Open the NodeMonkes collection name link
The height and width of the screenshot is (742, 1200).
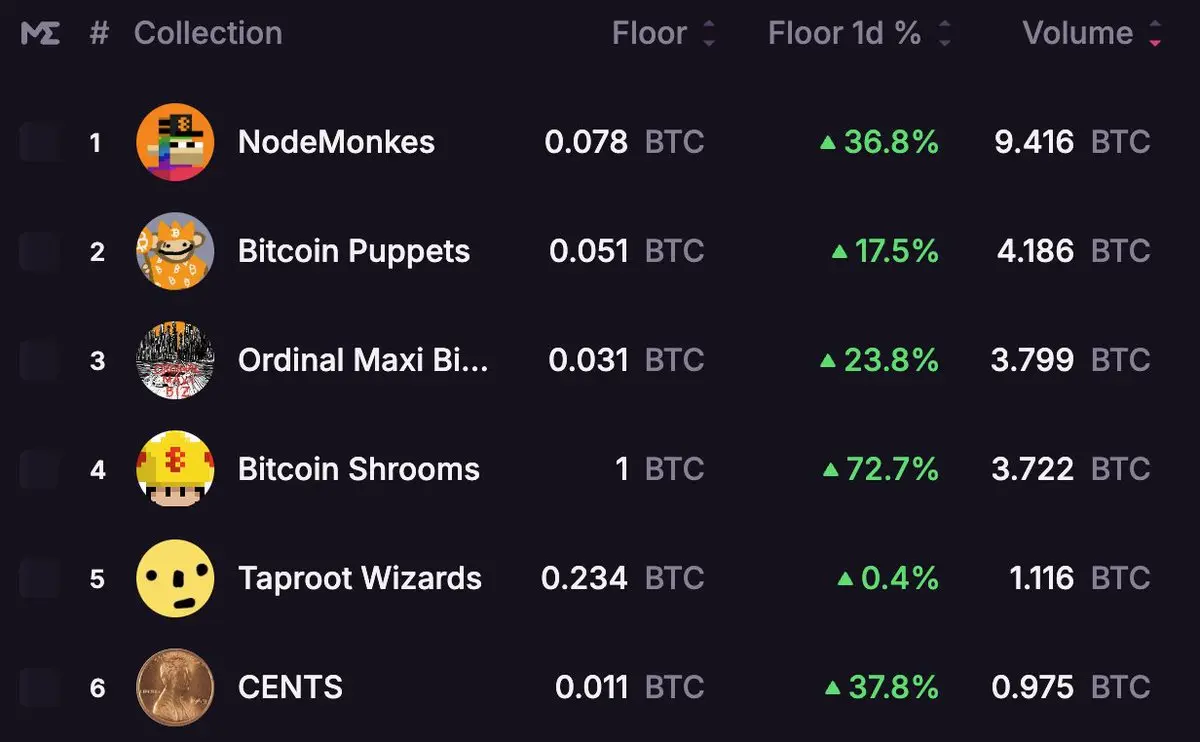[x=336, y=142]
